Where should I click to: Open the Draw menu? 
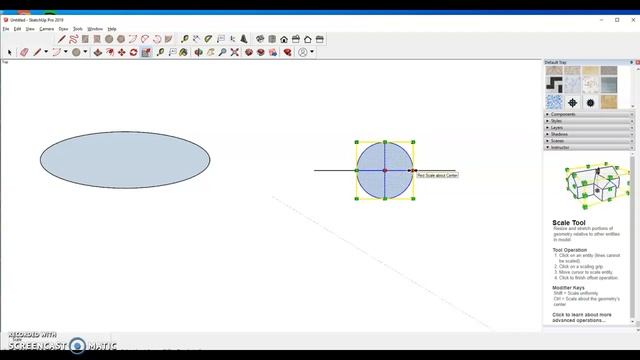pos(63,29)
